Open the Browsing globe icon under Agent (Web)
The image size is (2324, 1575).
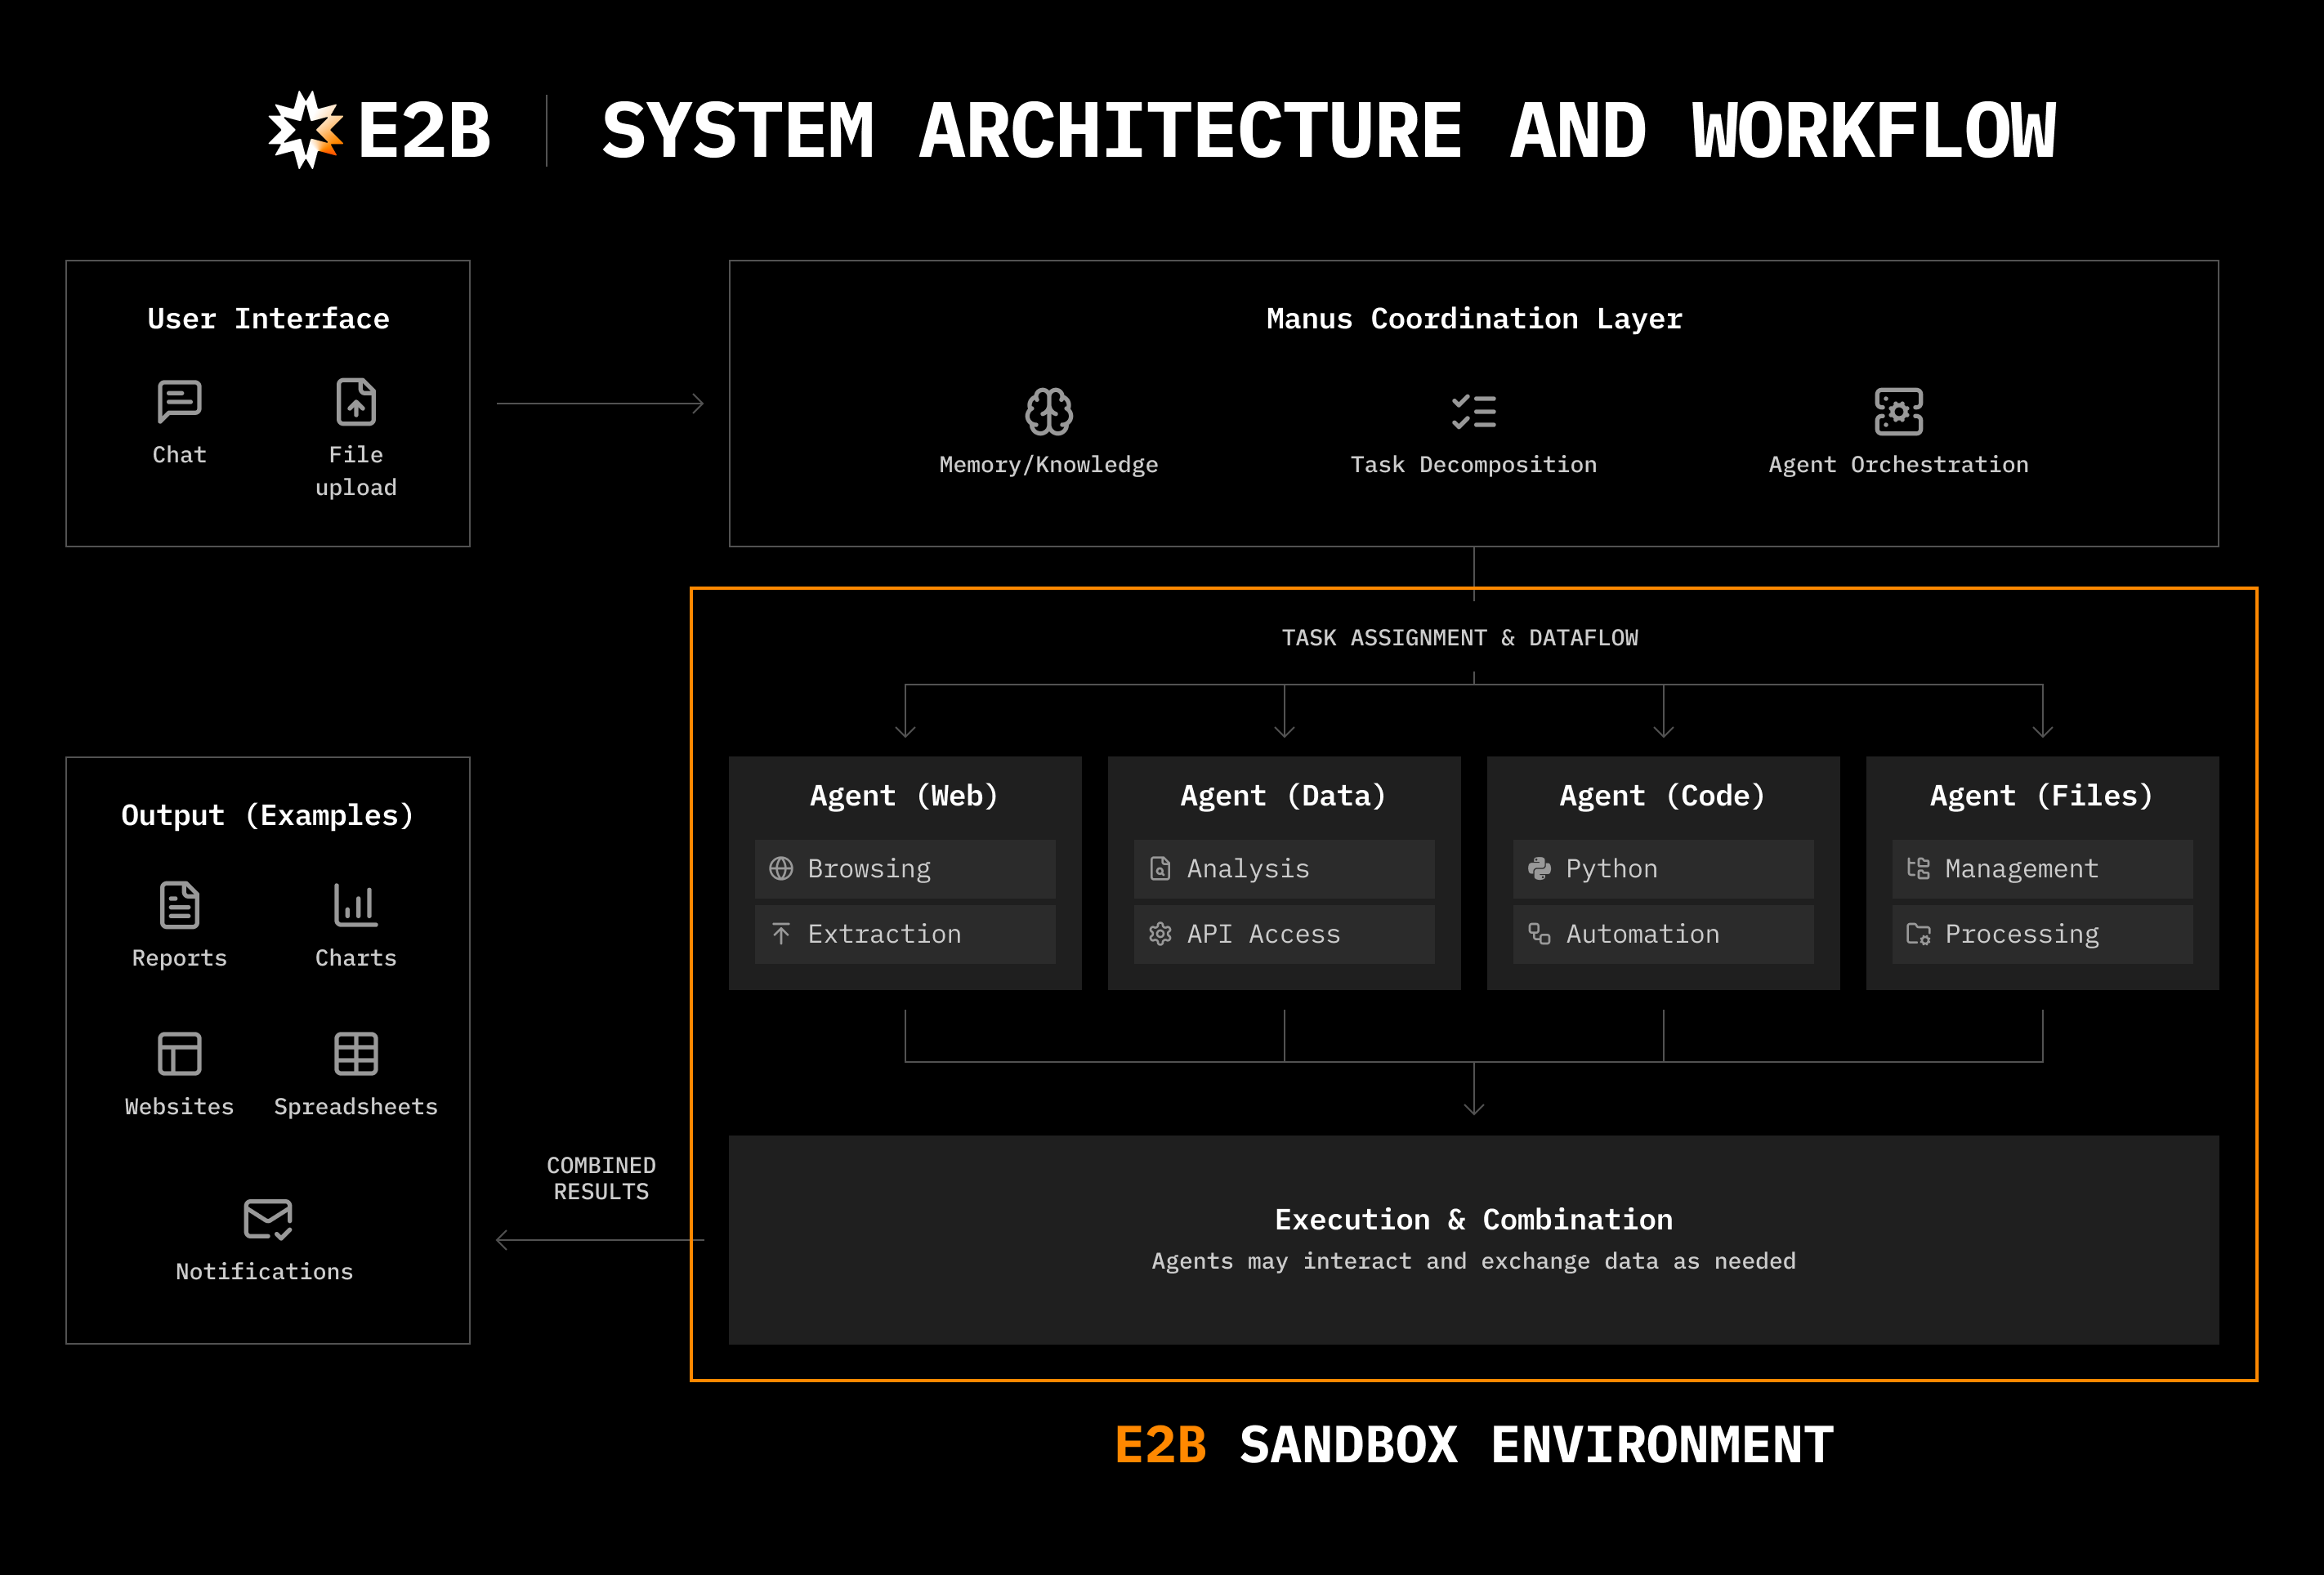[x=781, y=868]
